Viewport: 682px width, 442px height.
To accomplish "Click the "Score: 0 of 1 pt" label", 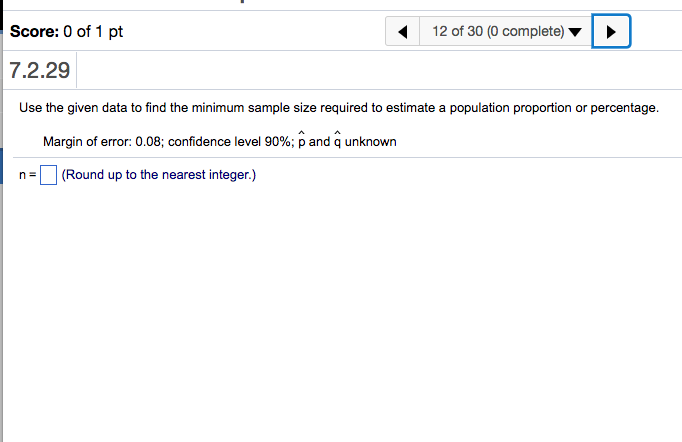I will (66, 32).
